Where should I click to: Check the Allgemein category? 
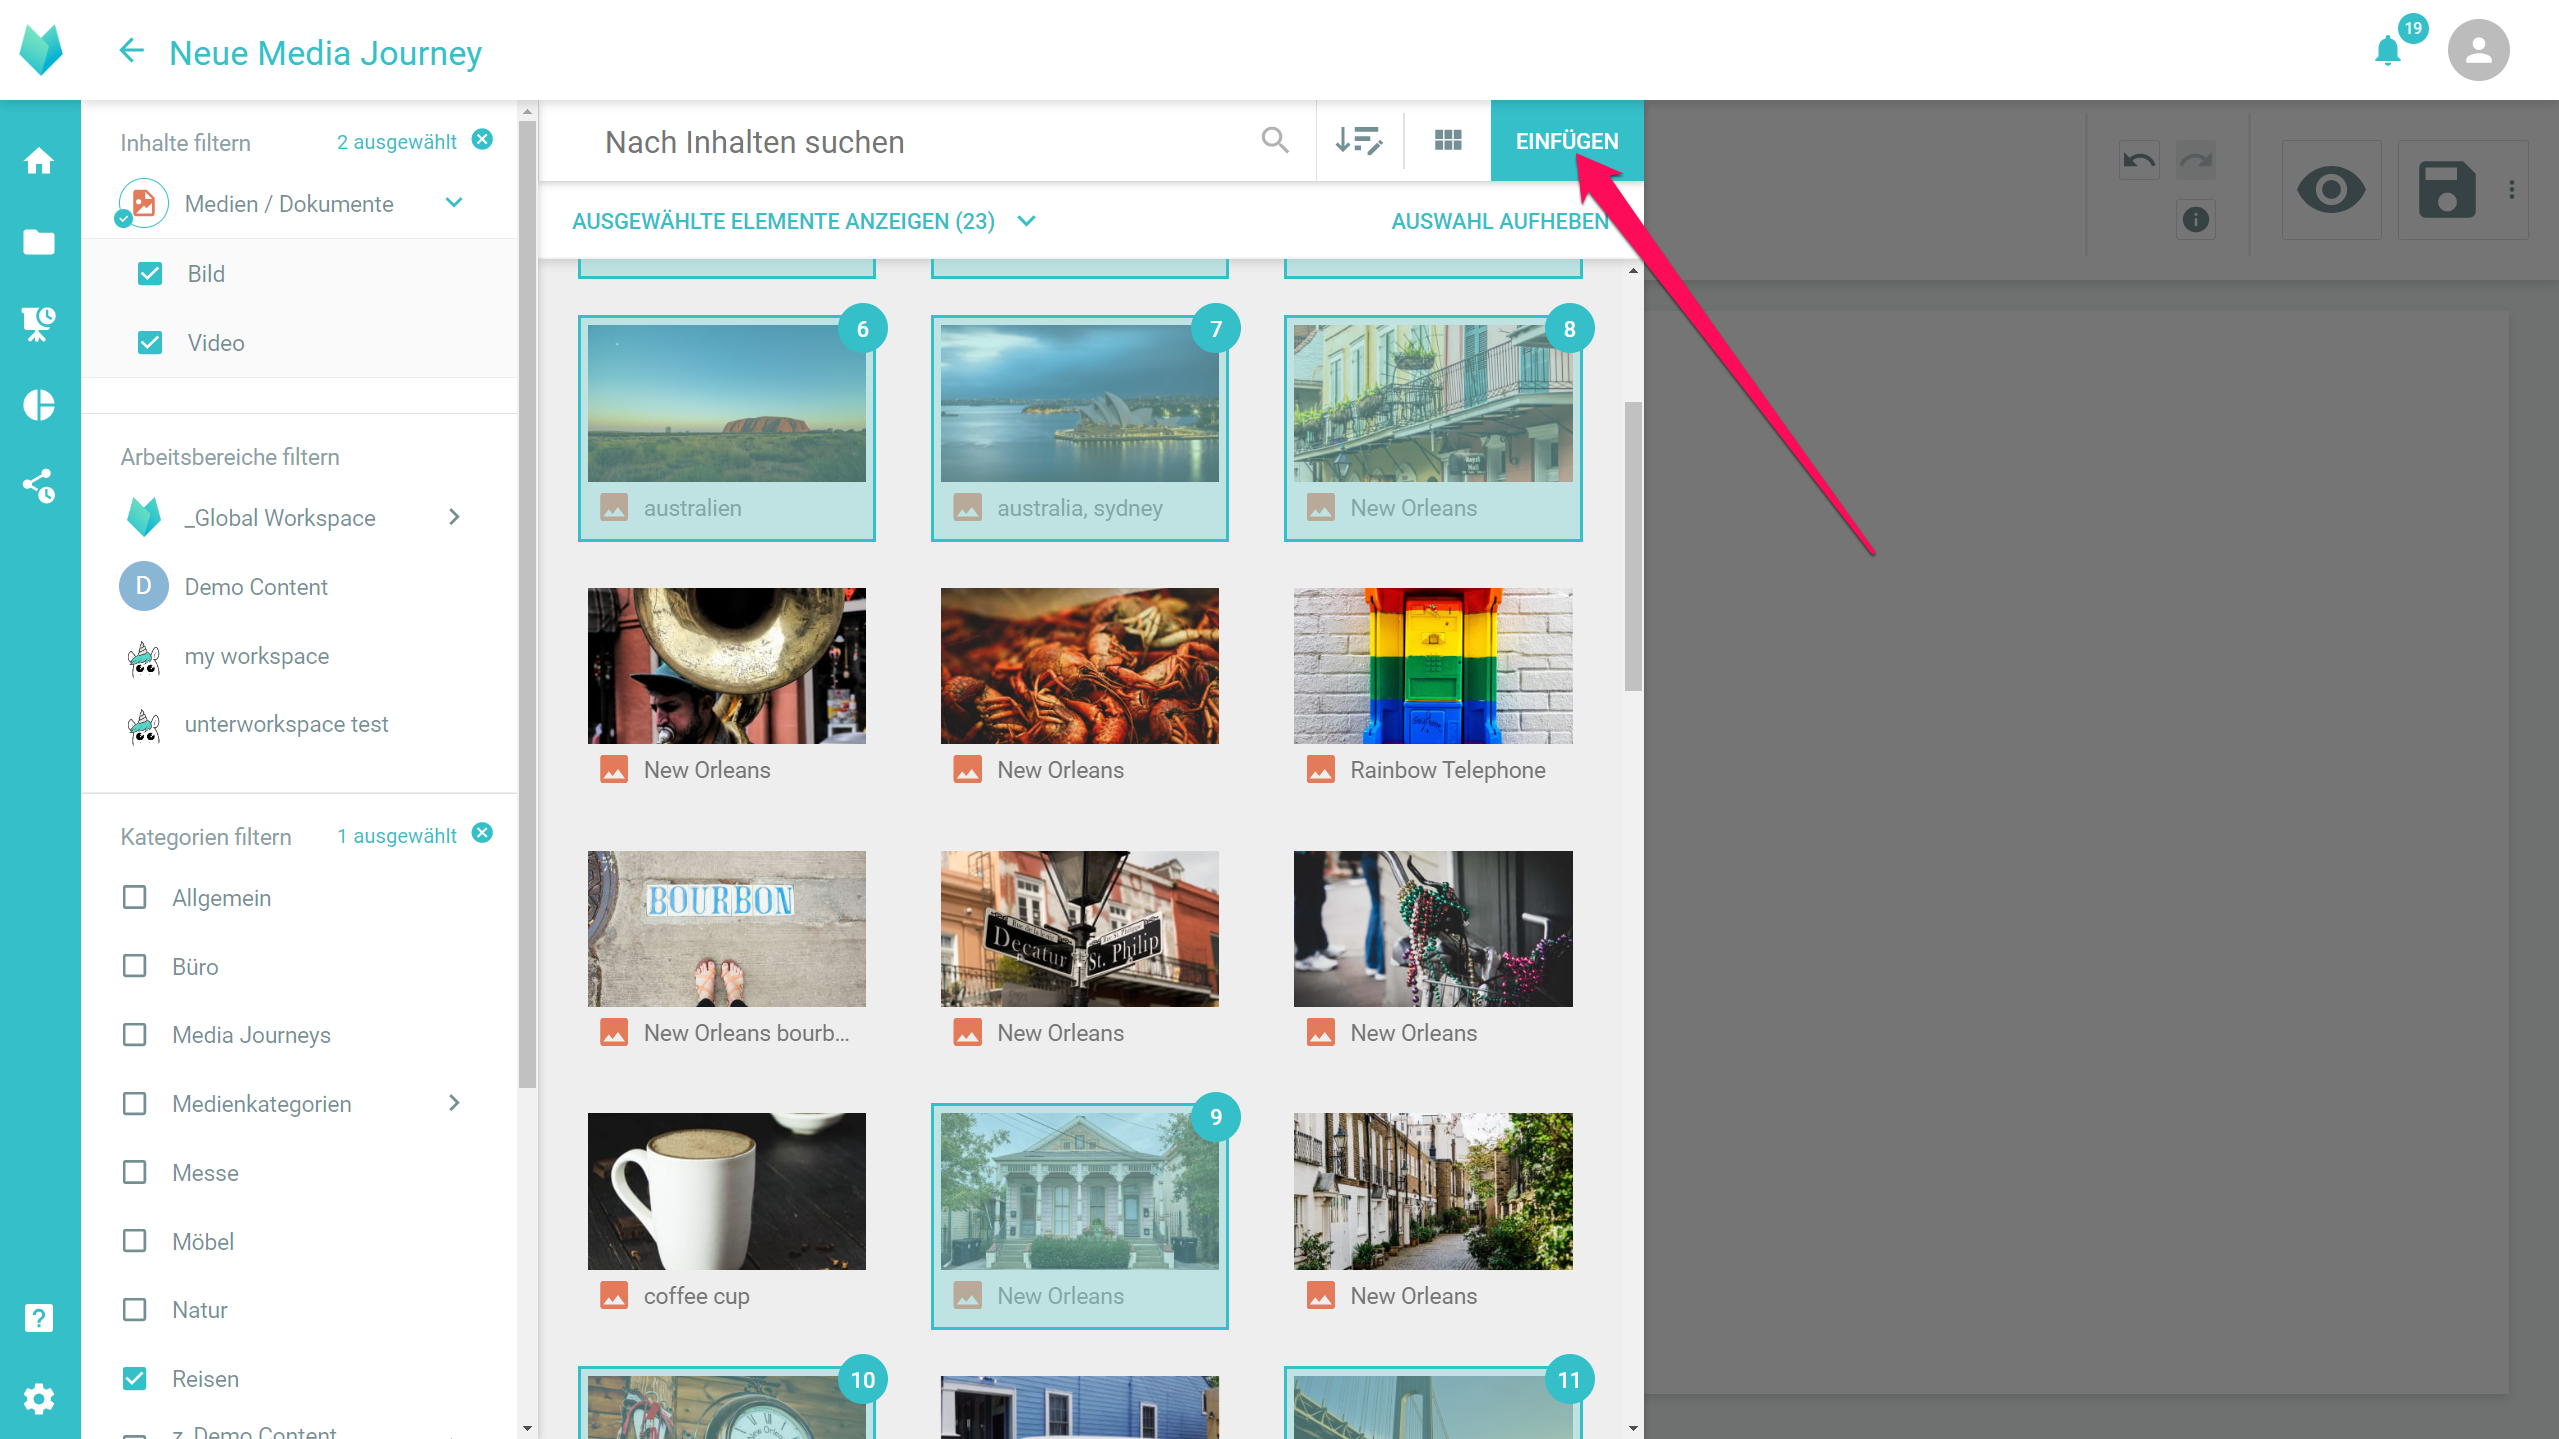(x=134, y=897)
